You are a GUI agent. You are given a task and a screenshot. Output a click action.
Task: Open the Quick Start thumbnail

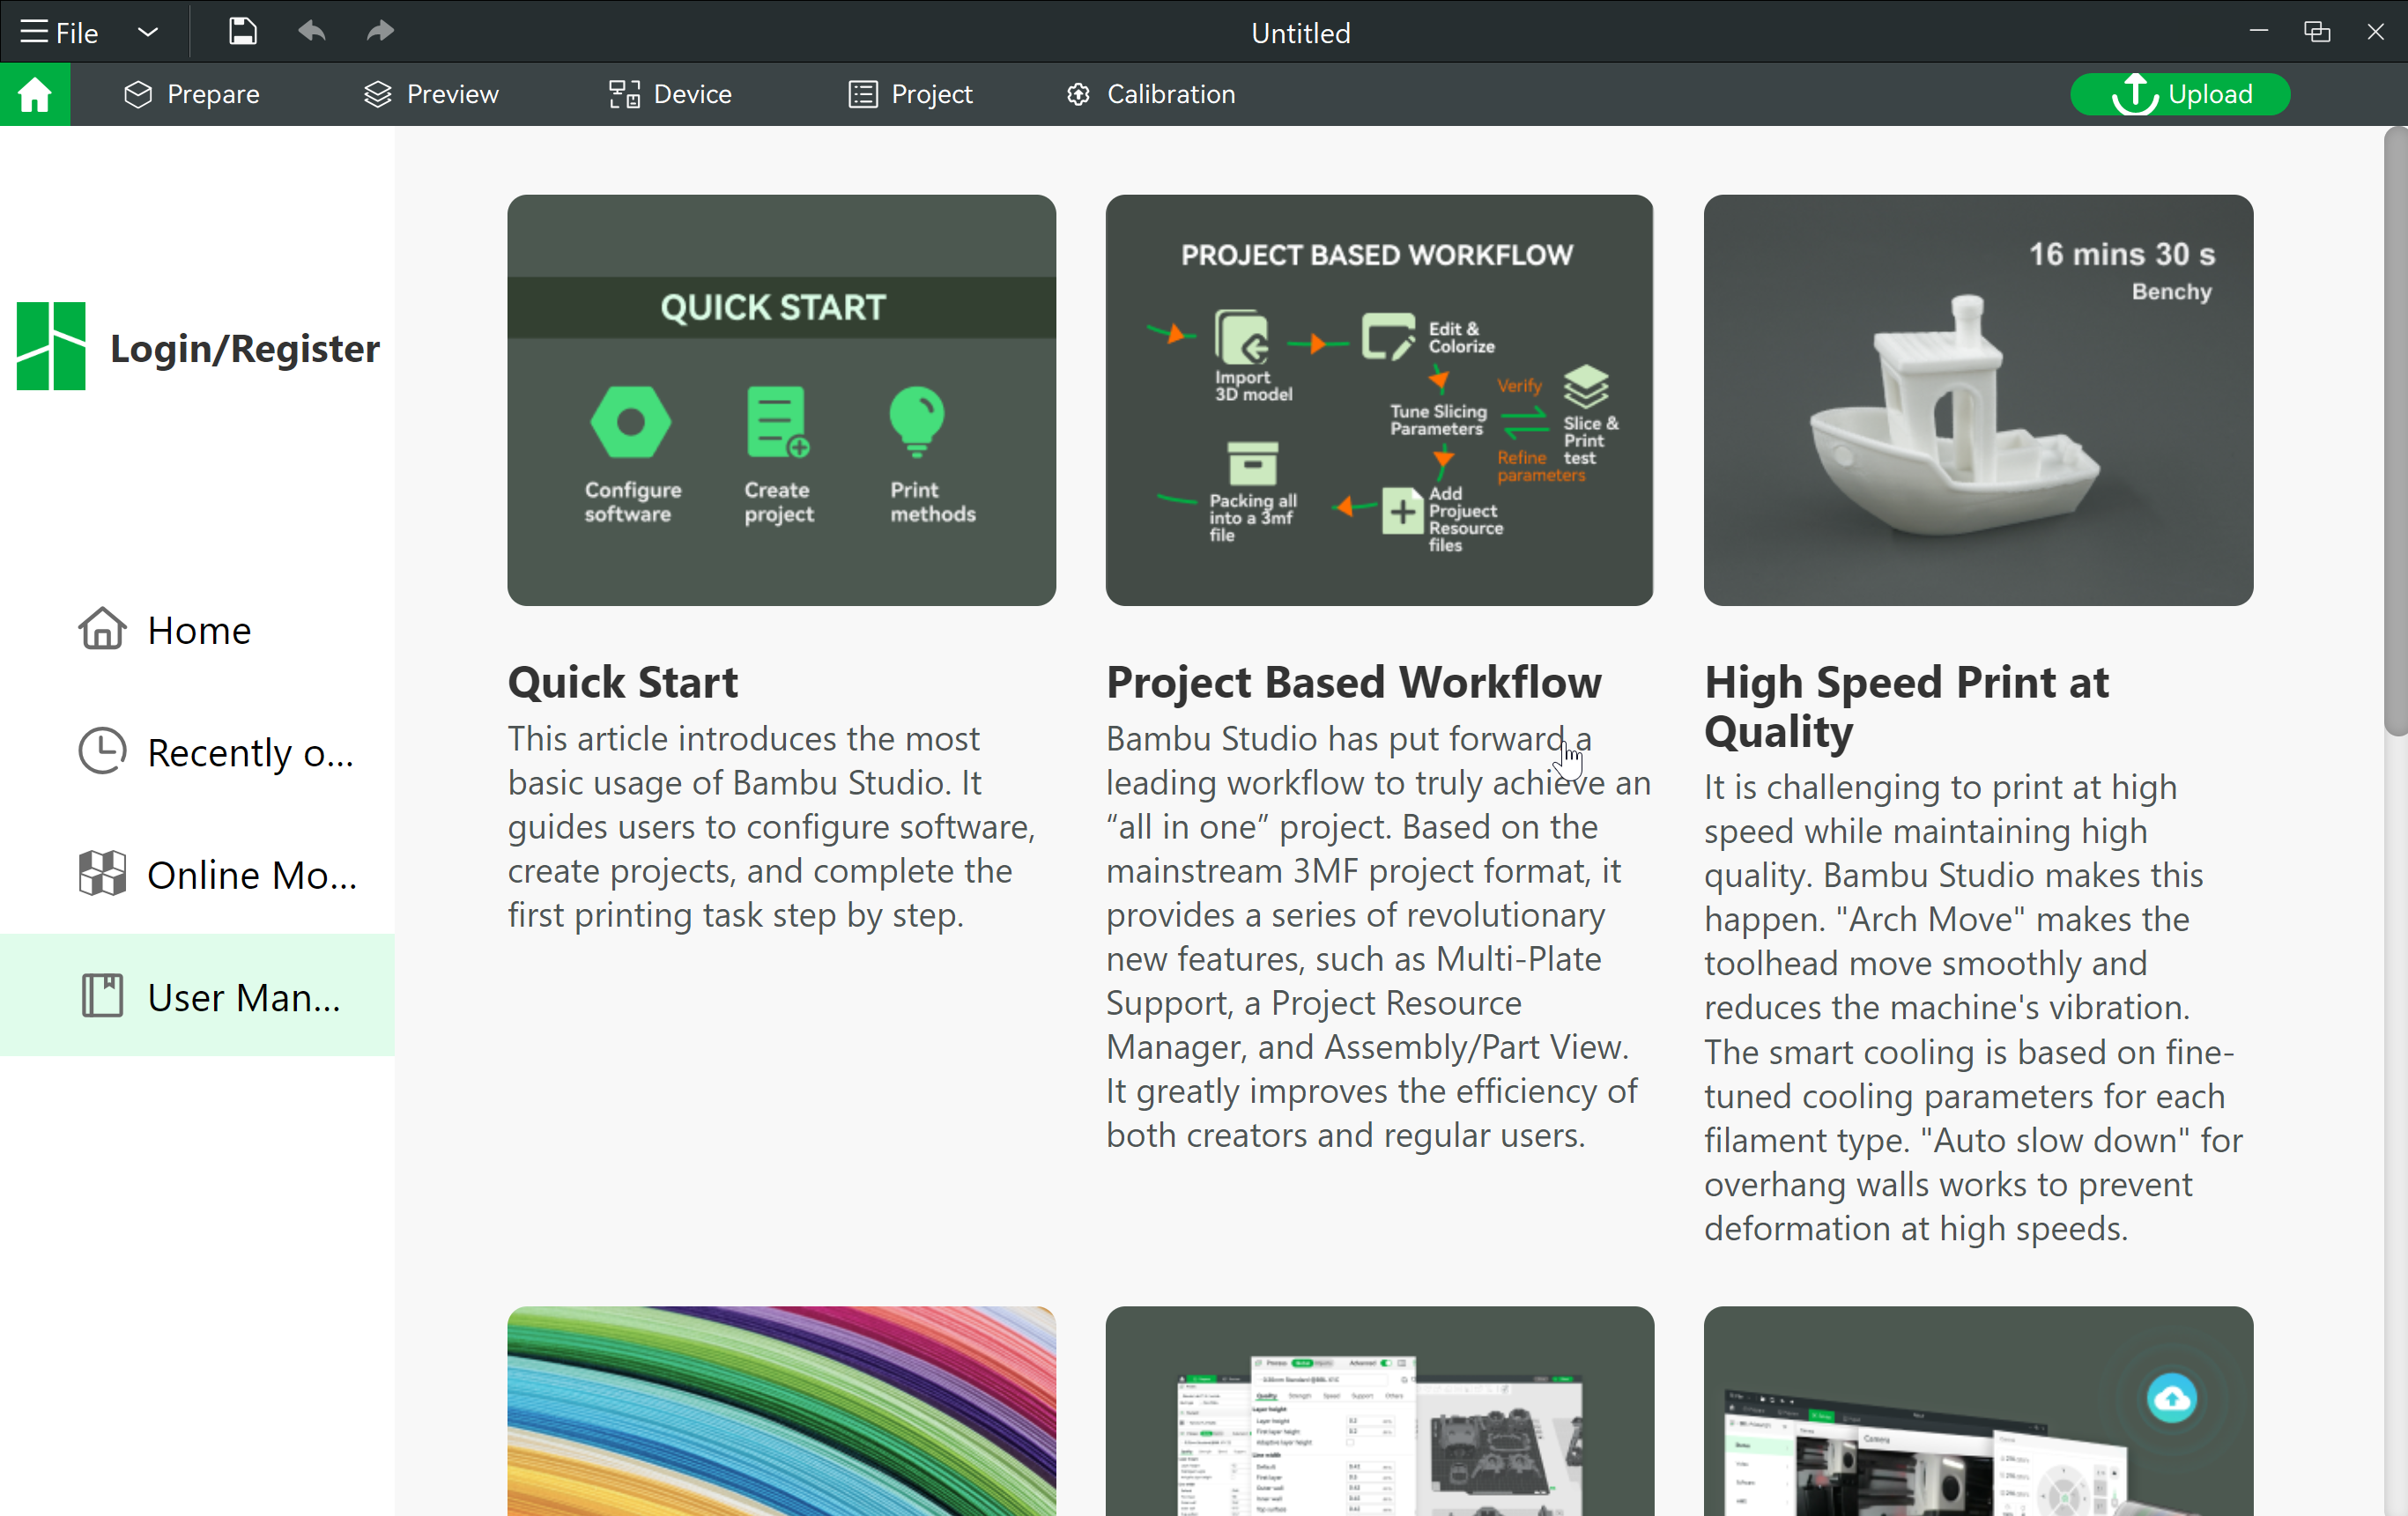pos(781,400)
